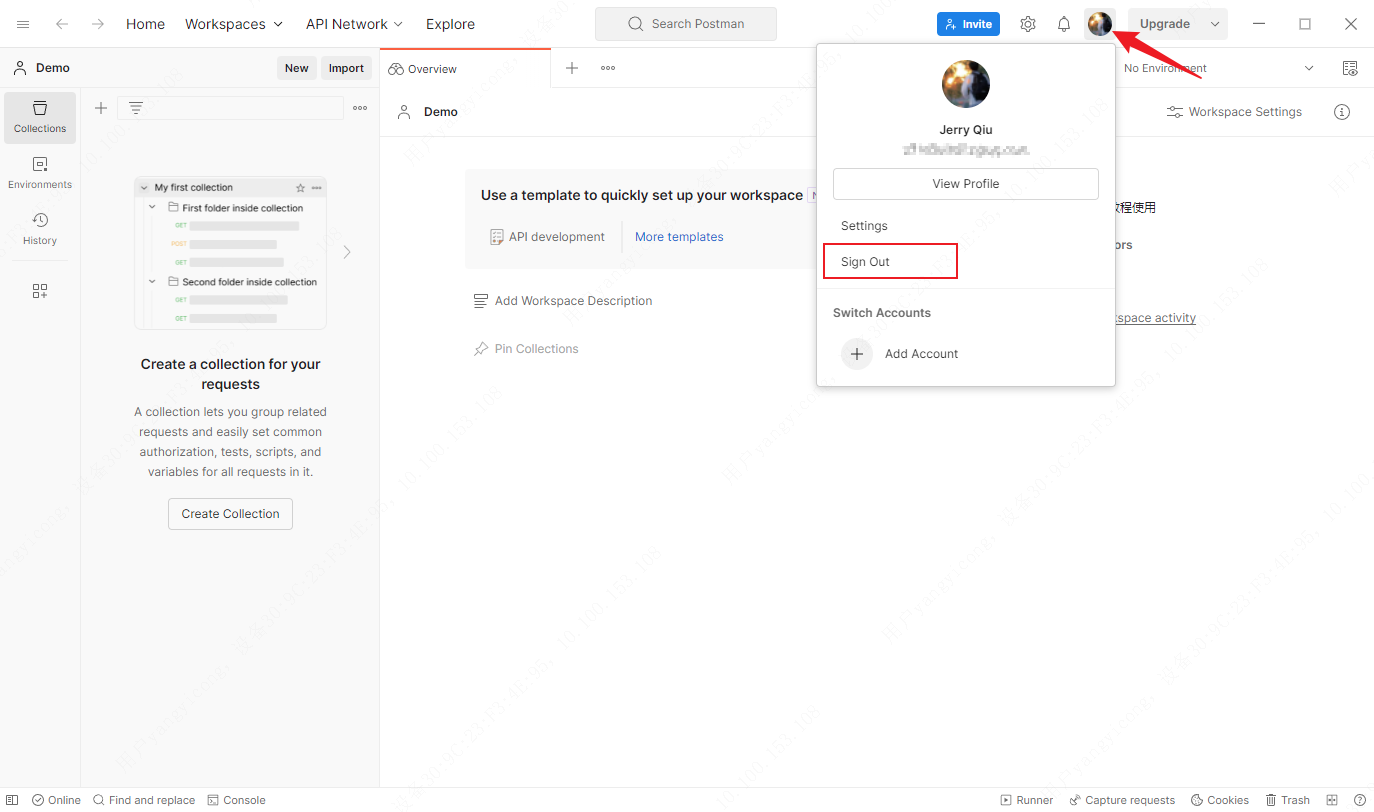Click the Demo workspace name in the sidebar

53,68
